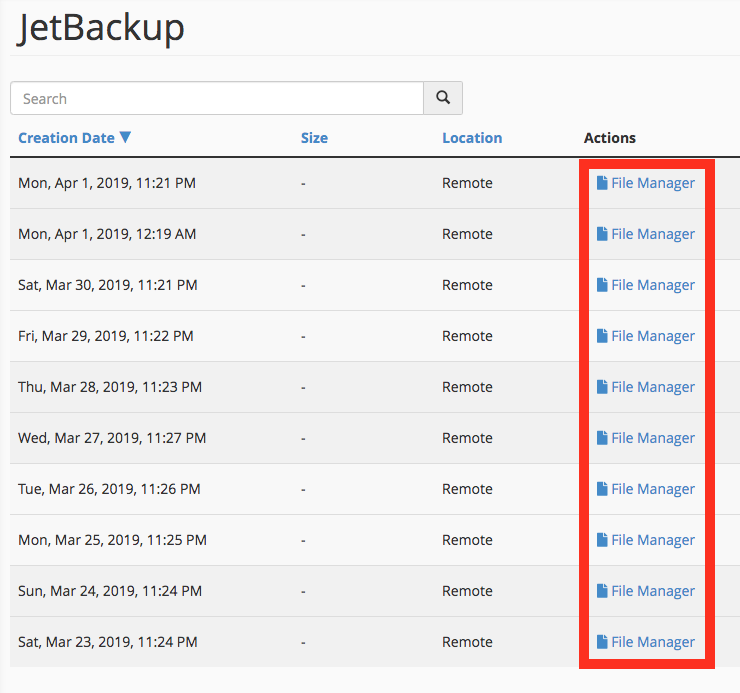Open File Manager for Mar 30 backup
This screenshot has width=740, height=693.
(x=646, y=285)
